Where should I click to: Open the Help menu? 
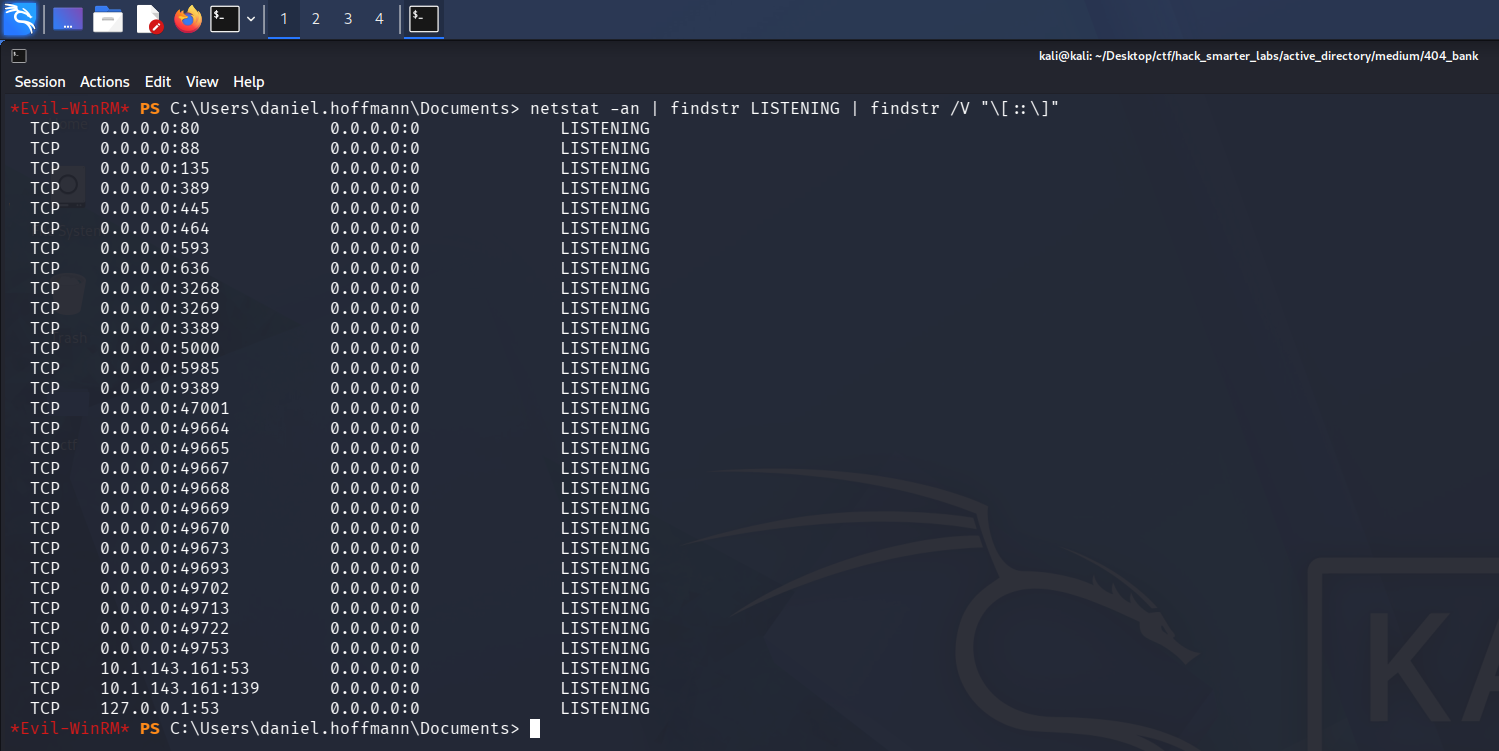click(249, 82)
